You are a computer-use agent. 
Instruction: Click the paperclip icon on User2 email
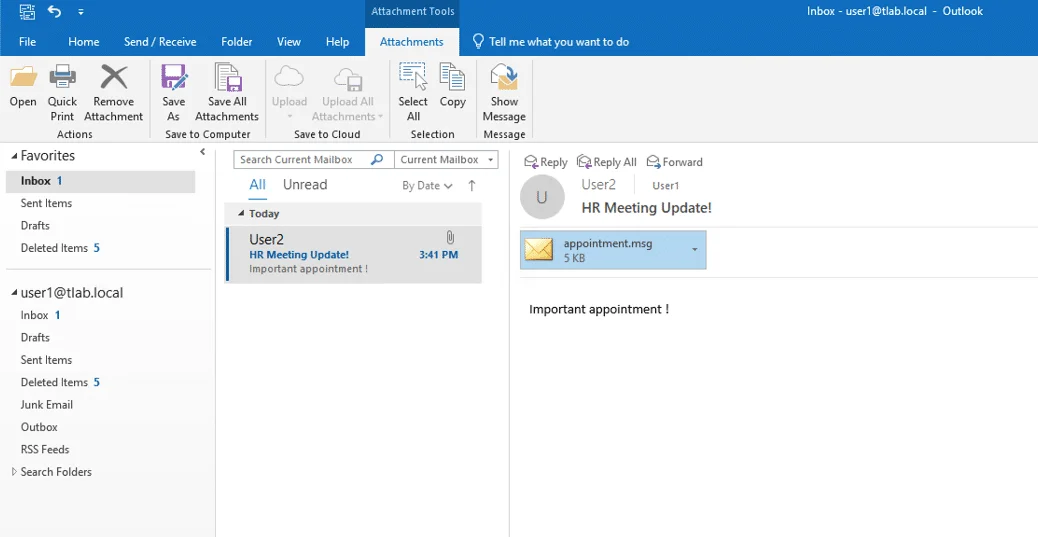pyautogui.click(x=449, y=238)
